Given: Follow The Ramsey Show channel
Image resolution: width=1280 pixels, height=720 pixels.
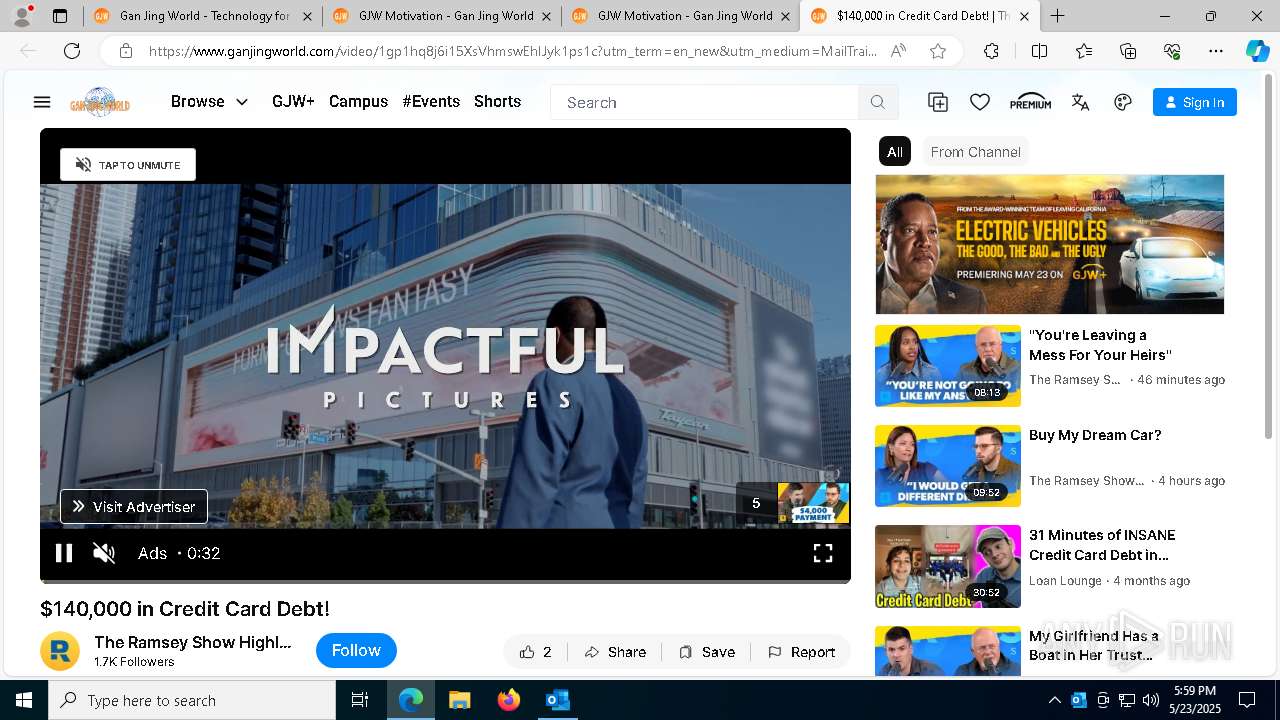Looking at the screenshot, I should pos(356,651).
